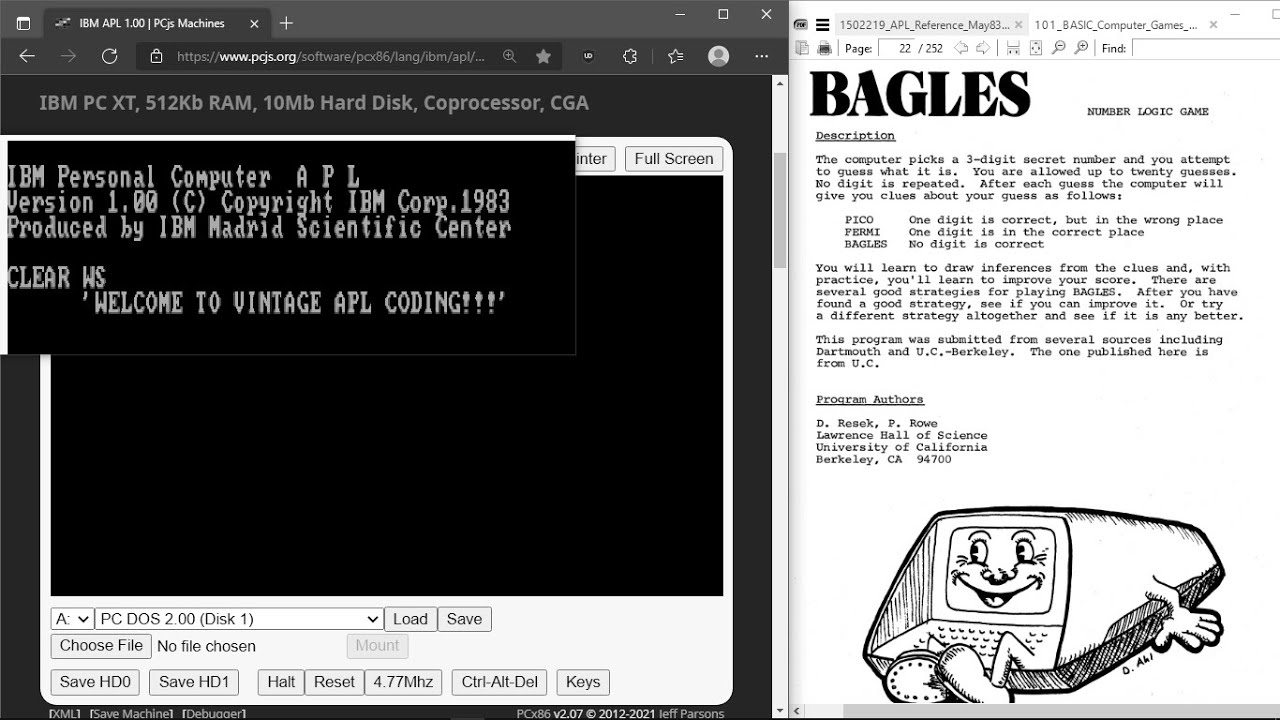
Task: Toggle the favorite star for this page
Action: click(x=543, y=56)
